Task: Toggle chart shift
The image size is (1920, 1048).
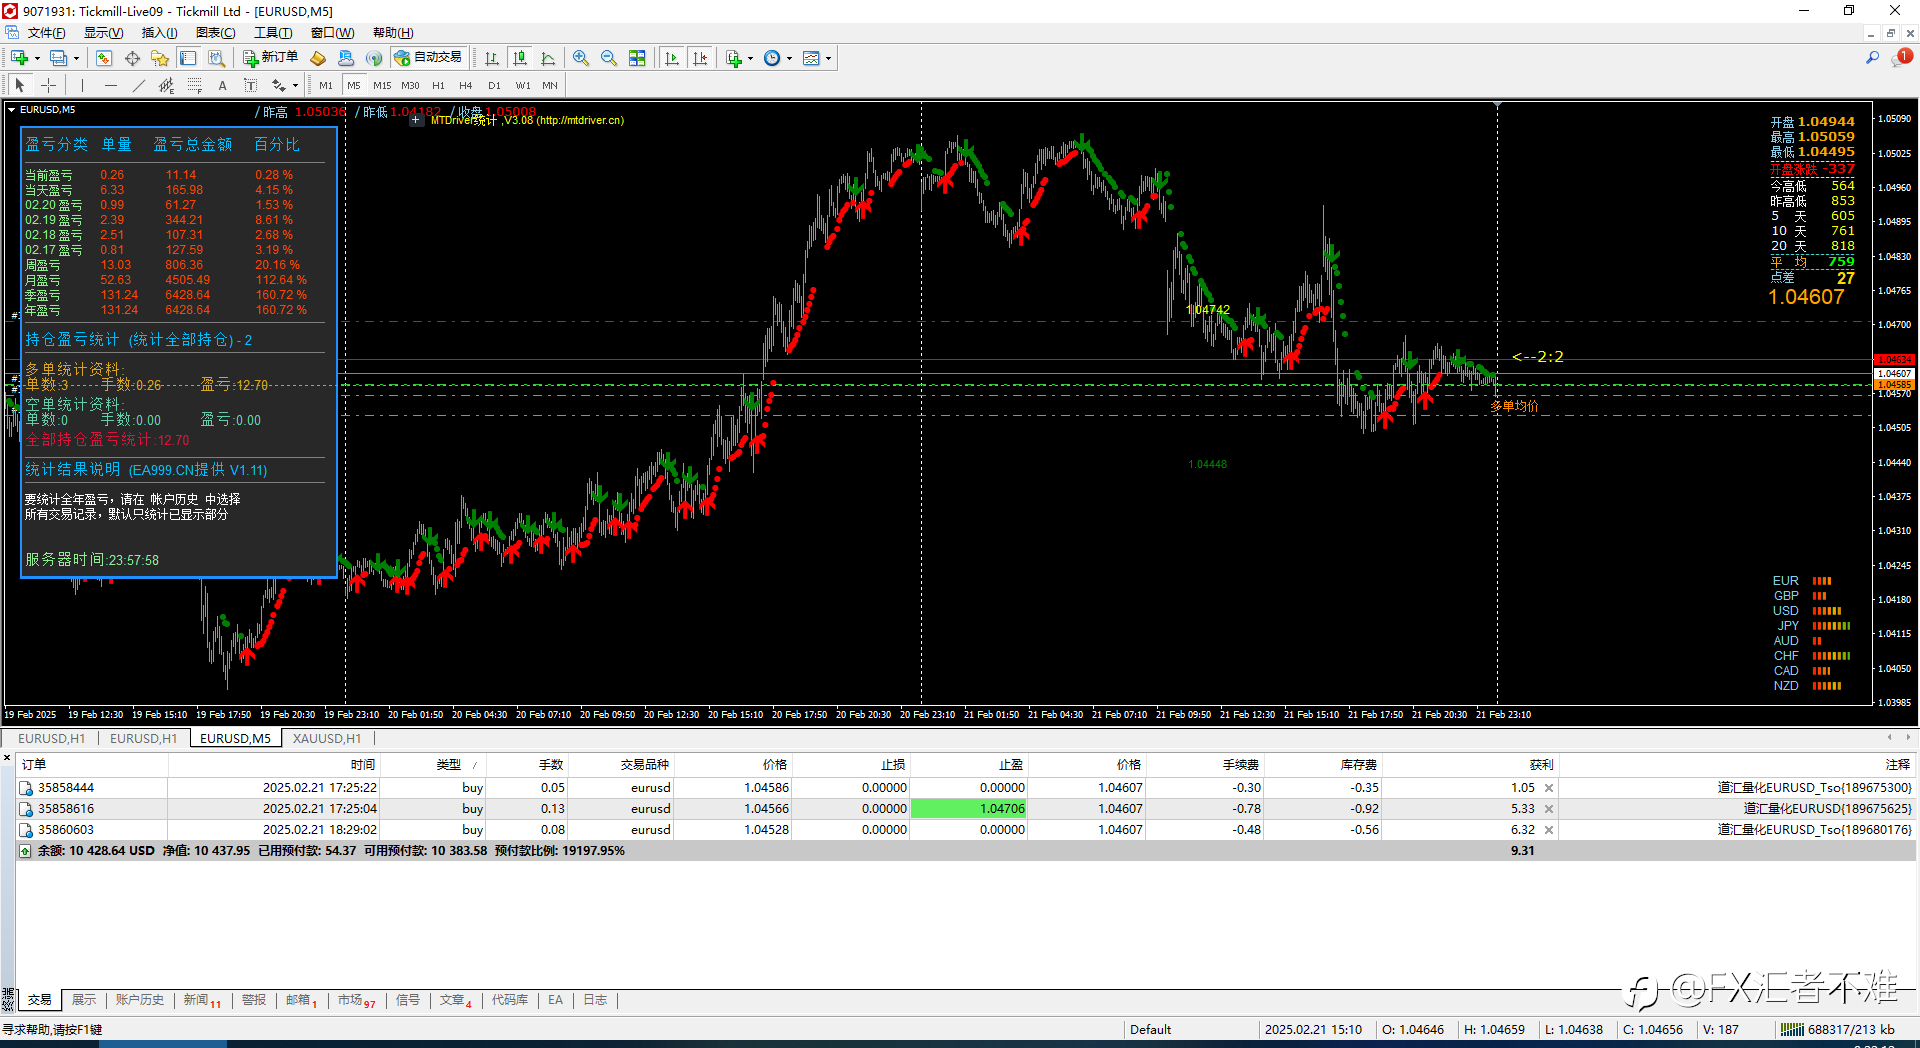Action: point(700,58)
